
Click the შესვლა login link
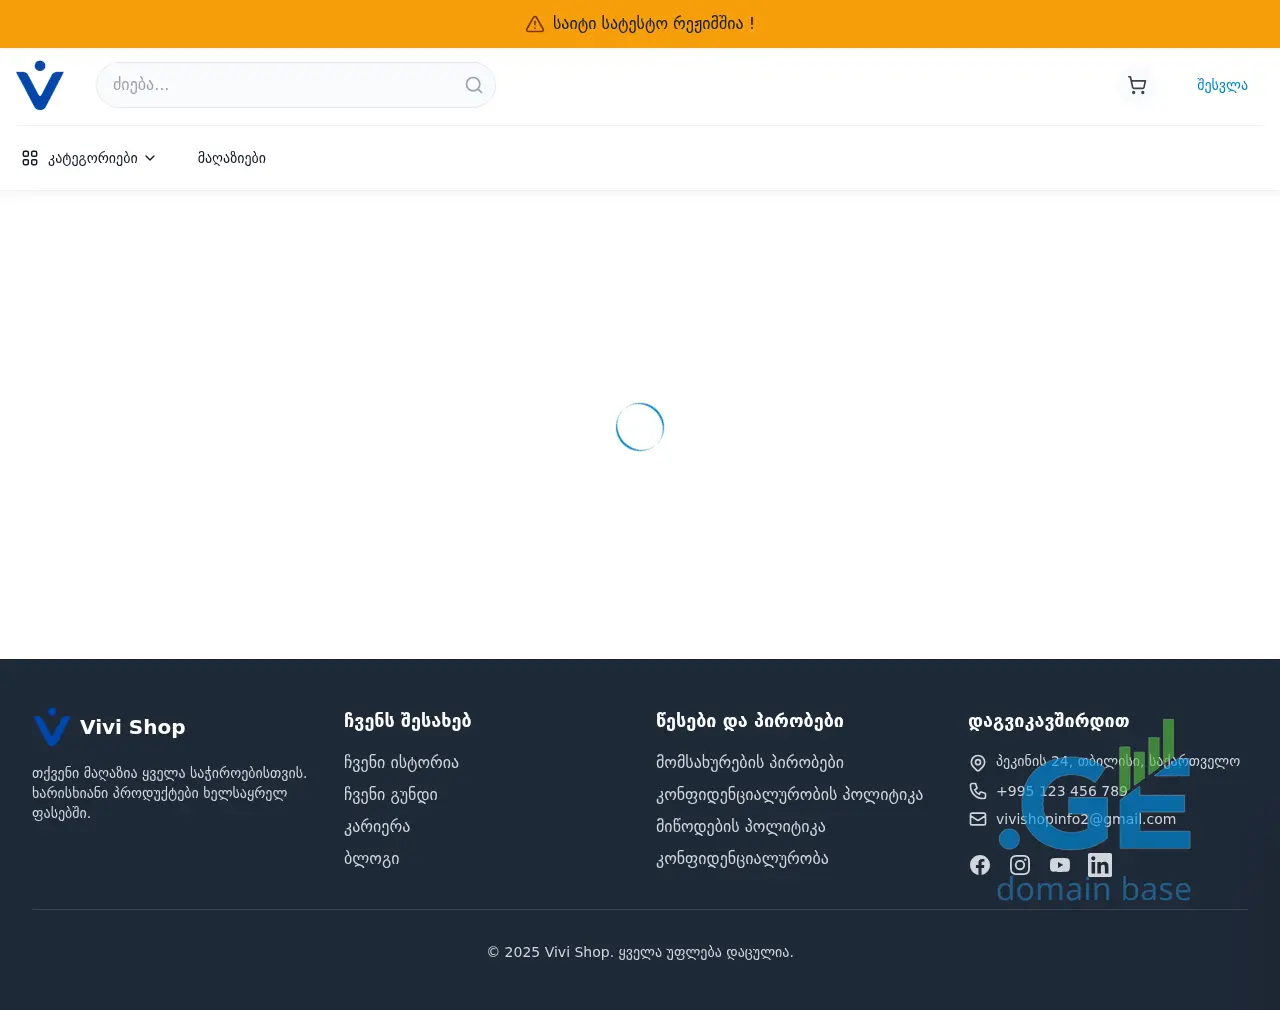coord(1222,86)
